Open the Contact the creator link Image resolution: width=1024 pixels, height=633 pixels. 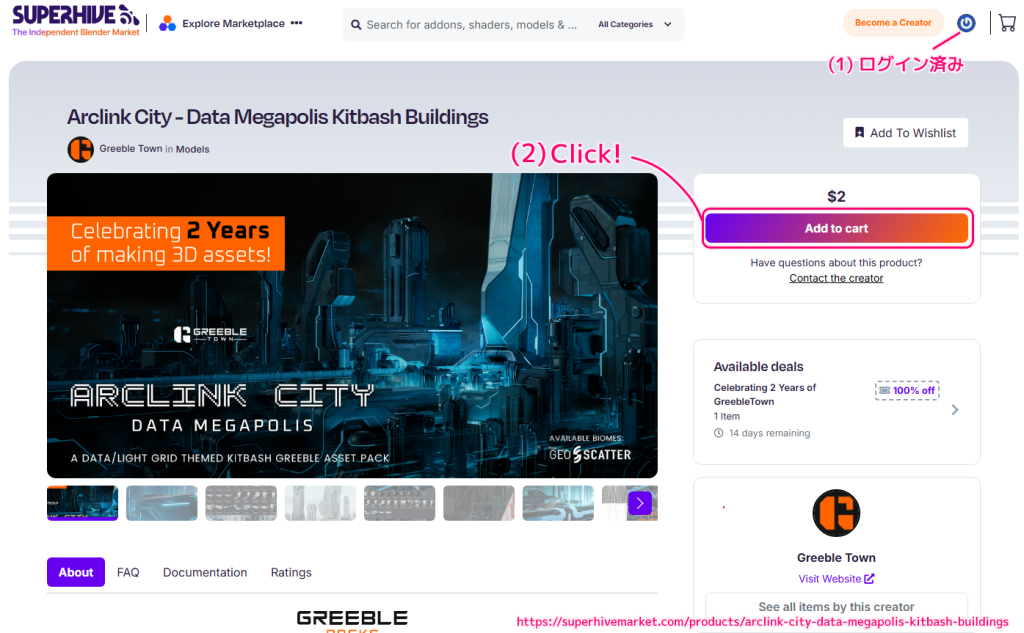tap(836, 278)
